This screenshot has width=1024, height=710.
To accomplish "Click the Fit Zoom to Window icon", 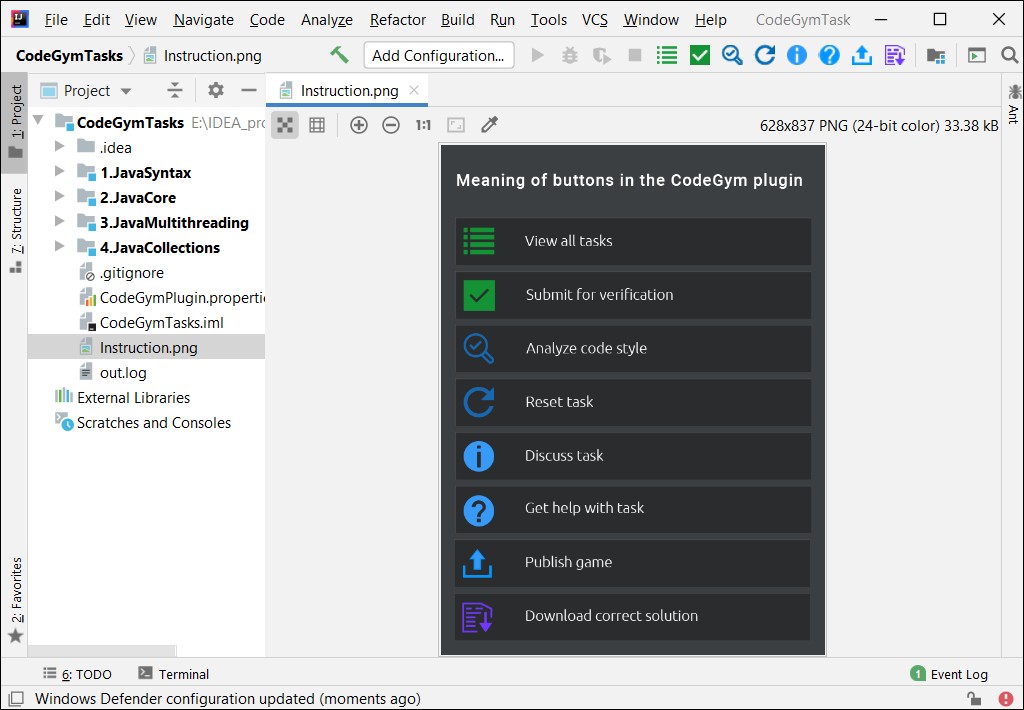I will click(455, 125).
